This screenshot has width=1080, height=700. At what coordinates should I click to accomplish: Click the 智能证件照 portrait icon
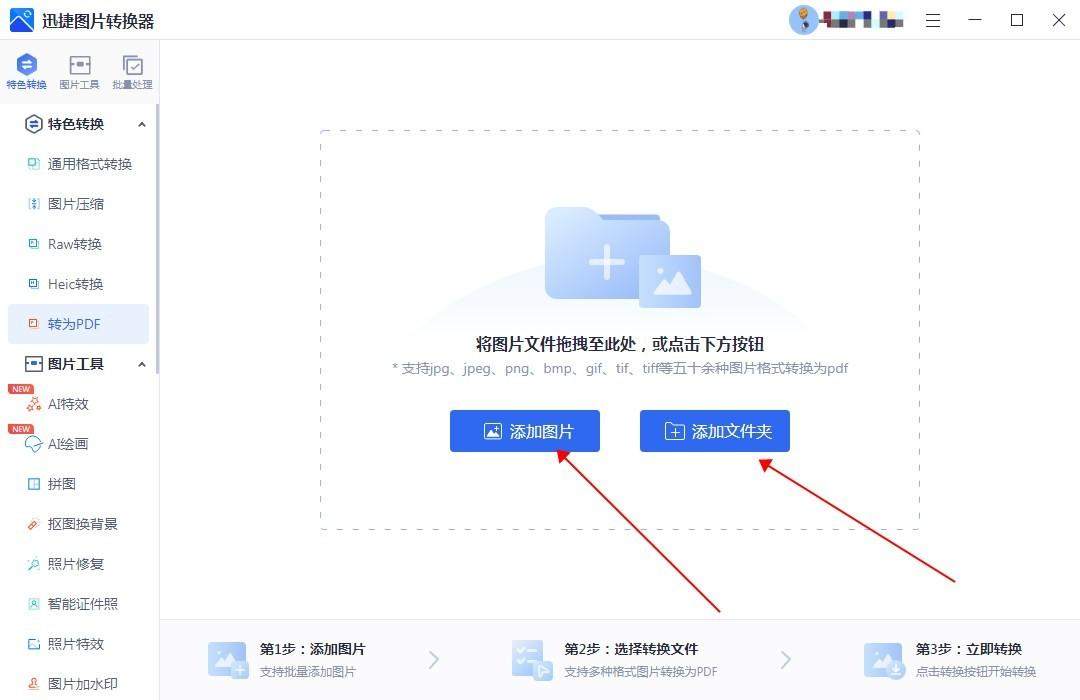(33, 604)
